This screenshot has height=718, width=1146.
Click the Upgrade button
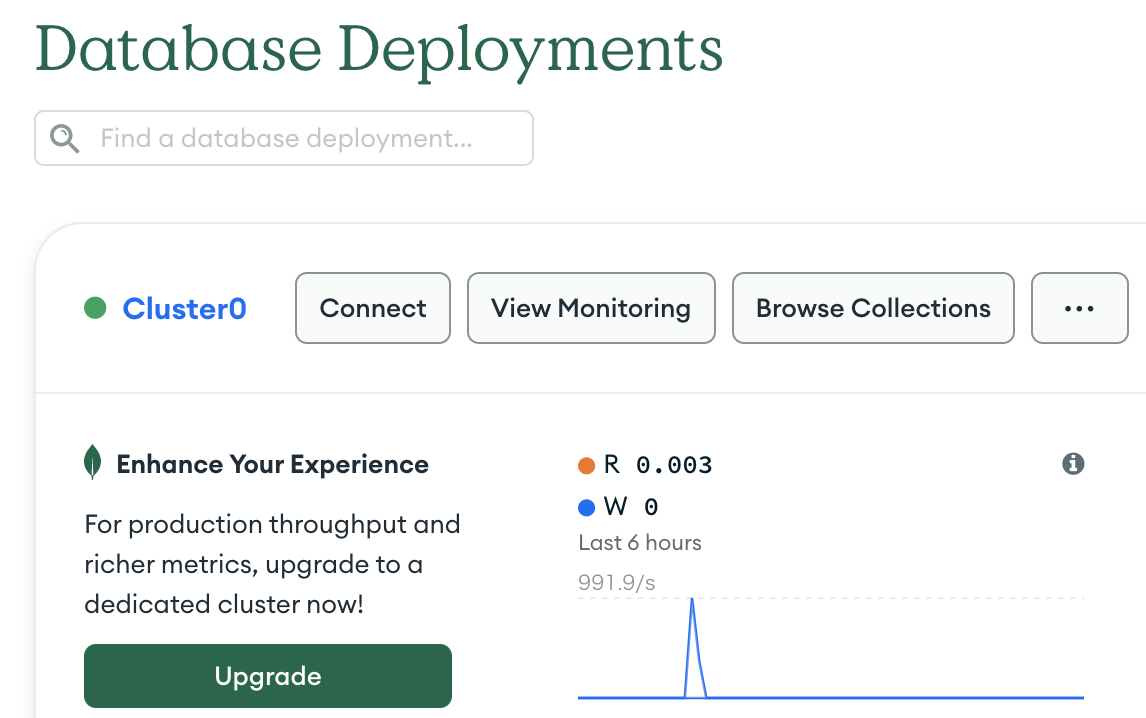(x=267, y=676)
